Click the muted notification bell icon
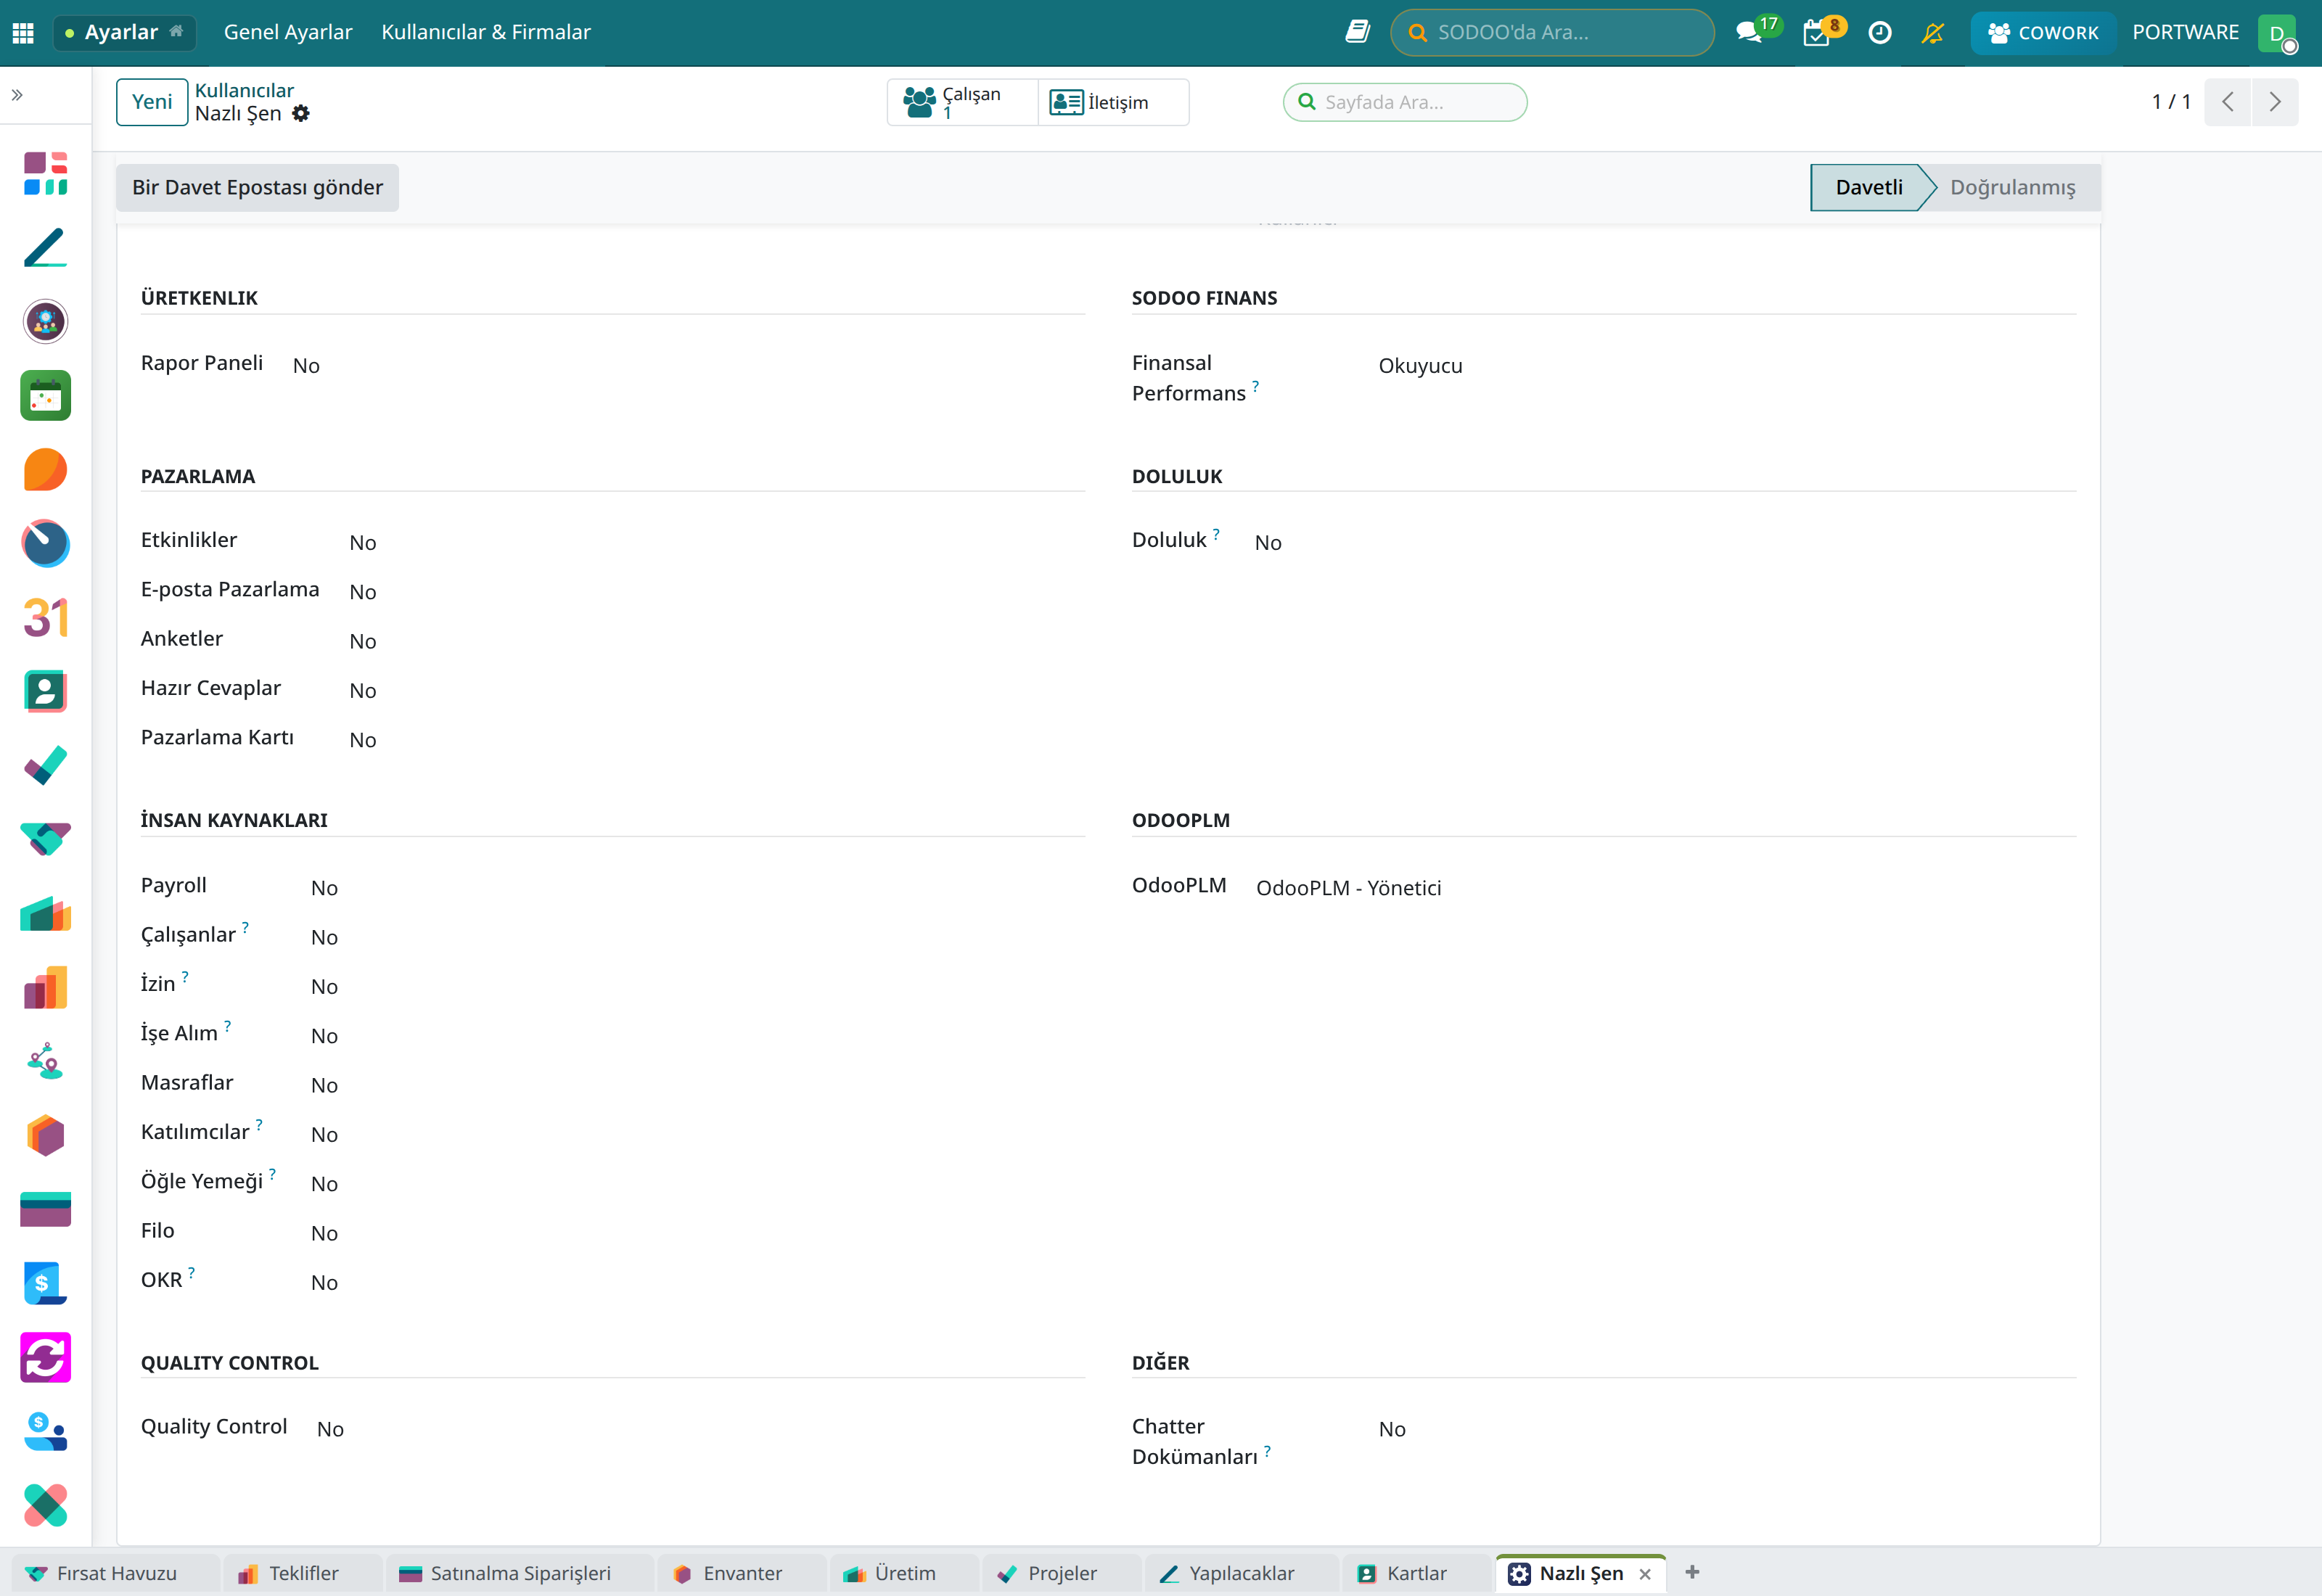 coord(1932,32)
